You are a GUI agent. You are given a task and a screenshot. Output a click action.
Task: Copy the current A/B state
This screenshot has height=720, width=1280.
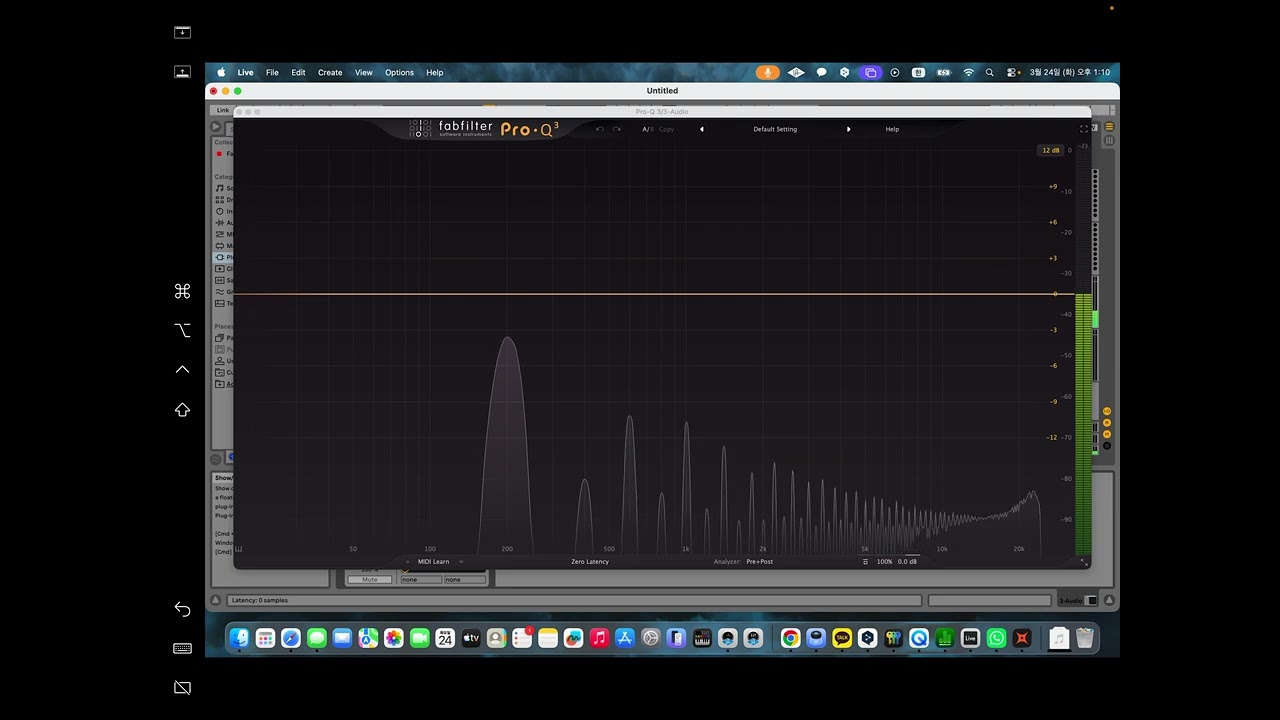(667, 129)
